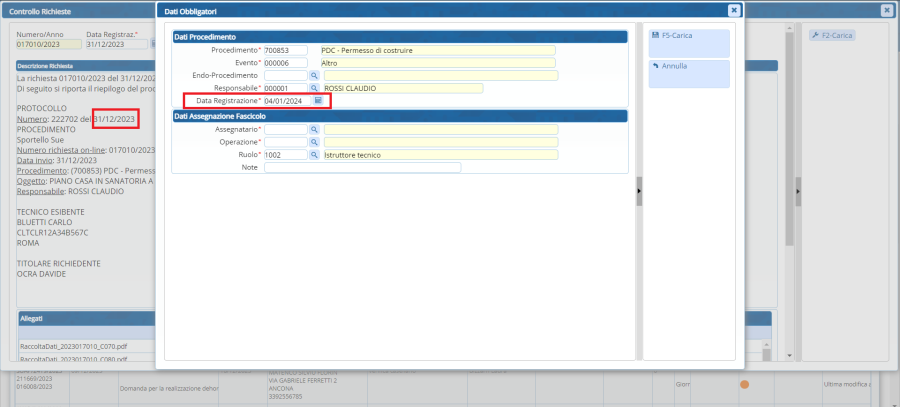
Task: Open the Data Registrazione calendar picker
Action: pos(318,101)
